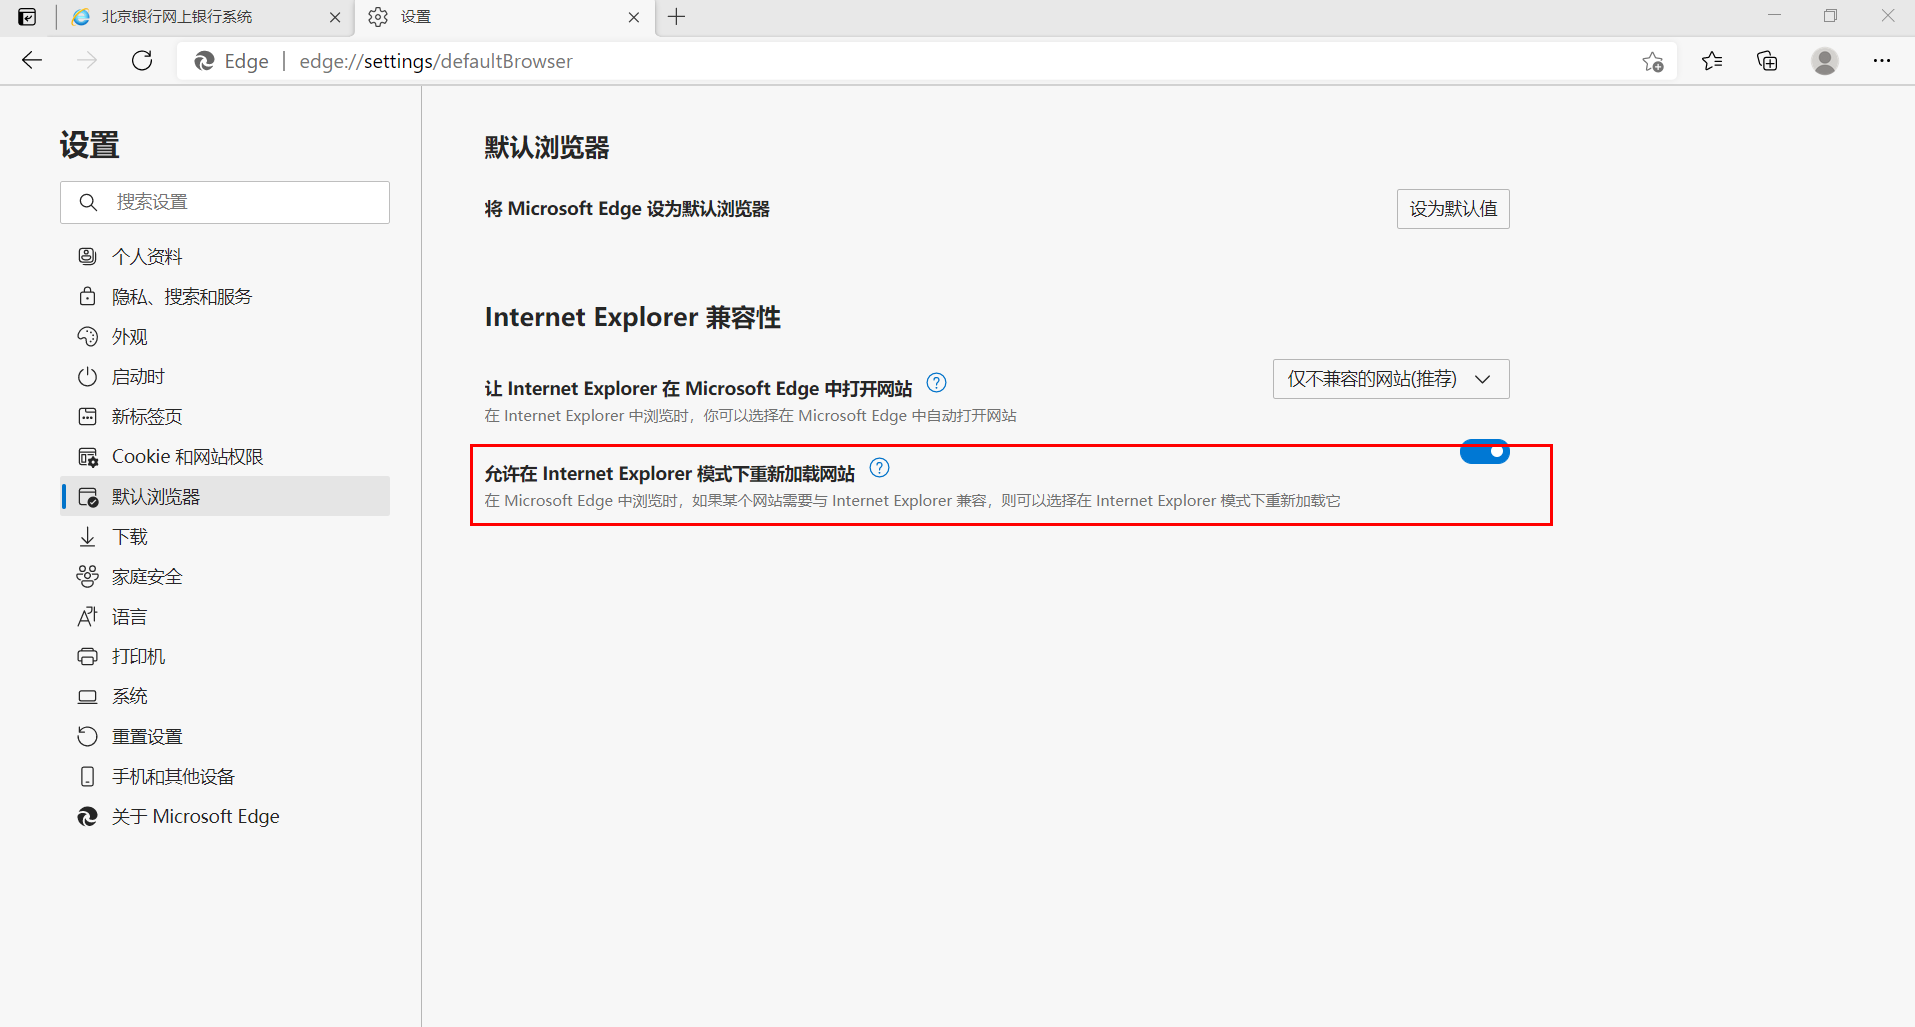Image resolution: width=1915 pixels, height=1027 pixels.
Task: Open 关于 Microsoft Edge section
Action: 225,817
